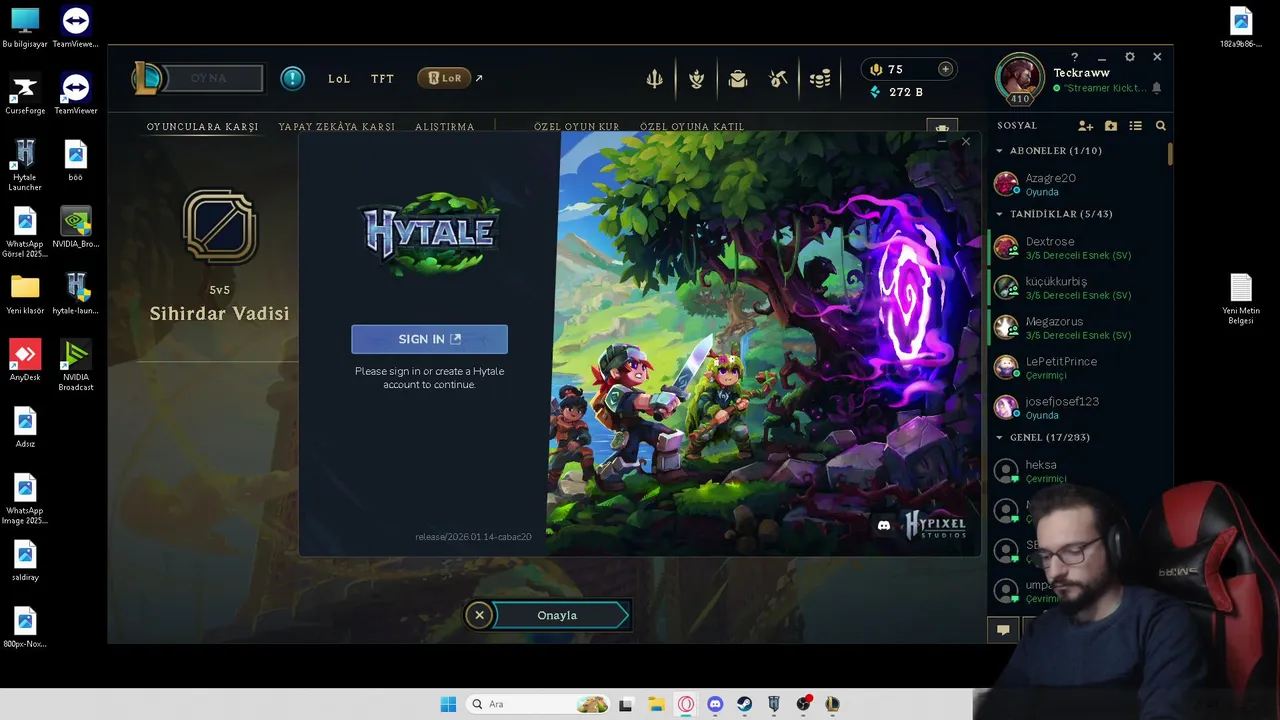Select the Yeni klasör desktop folder
1280x720 pixels.
tap(25, 294)
